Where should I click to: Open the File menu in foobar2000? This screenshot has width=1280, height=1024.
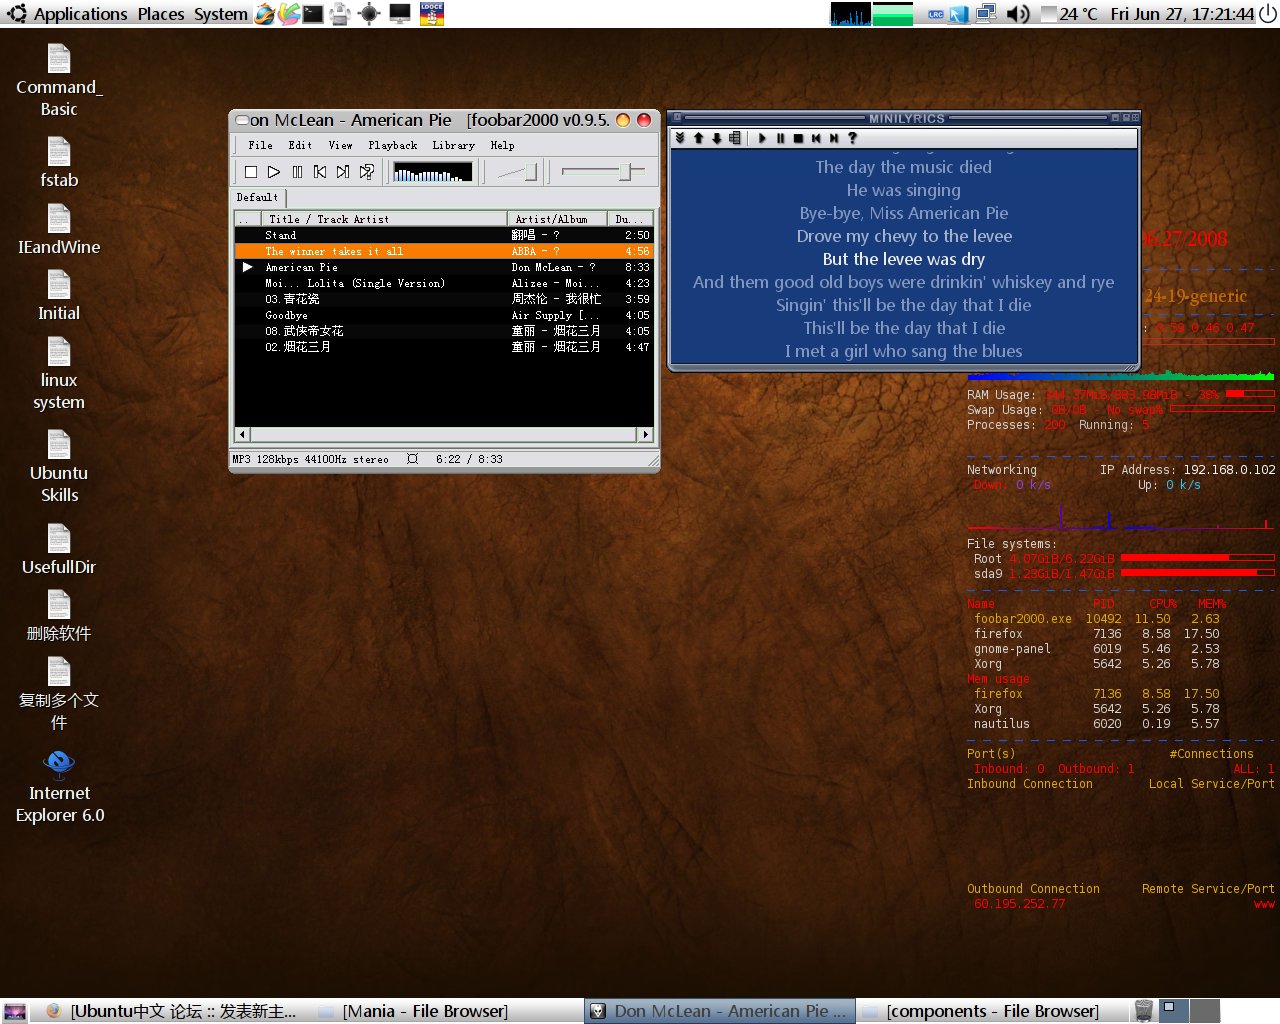(260, 145)
